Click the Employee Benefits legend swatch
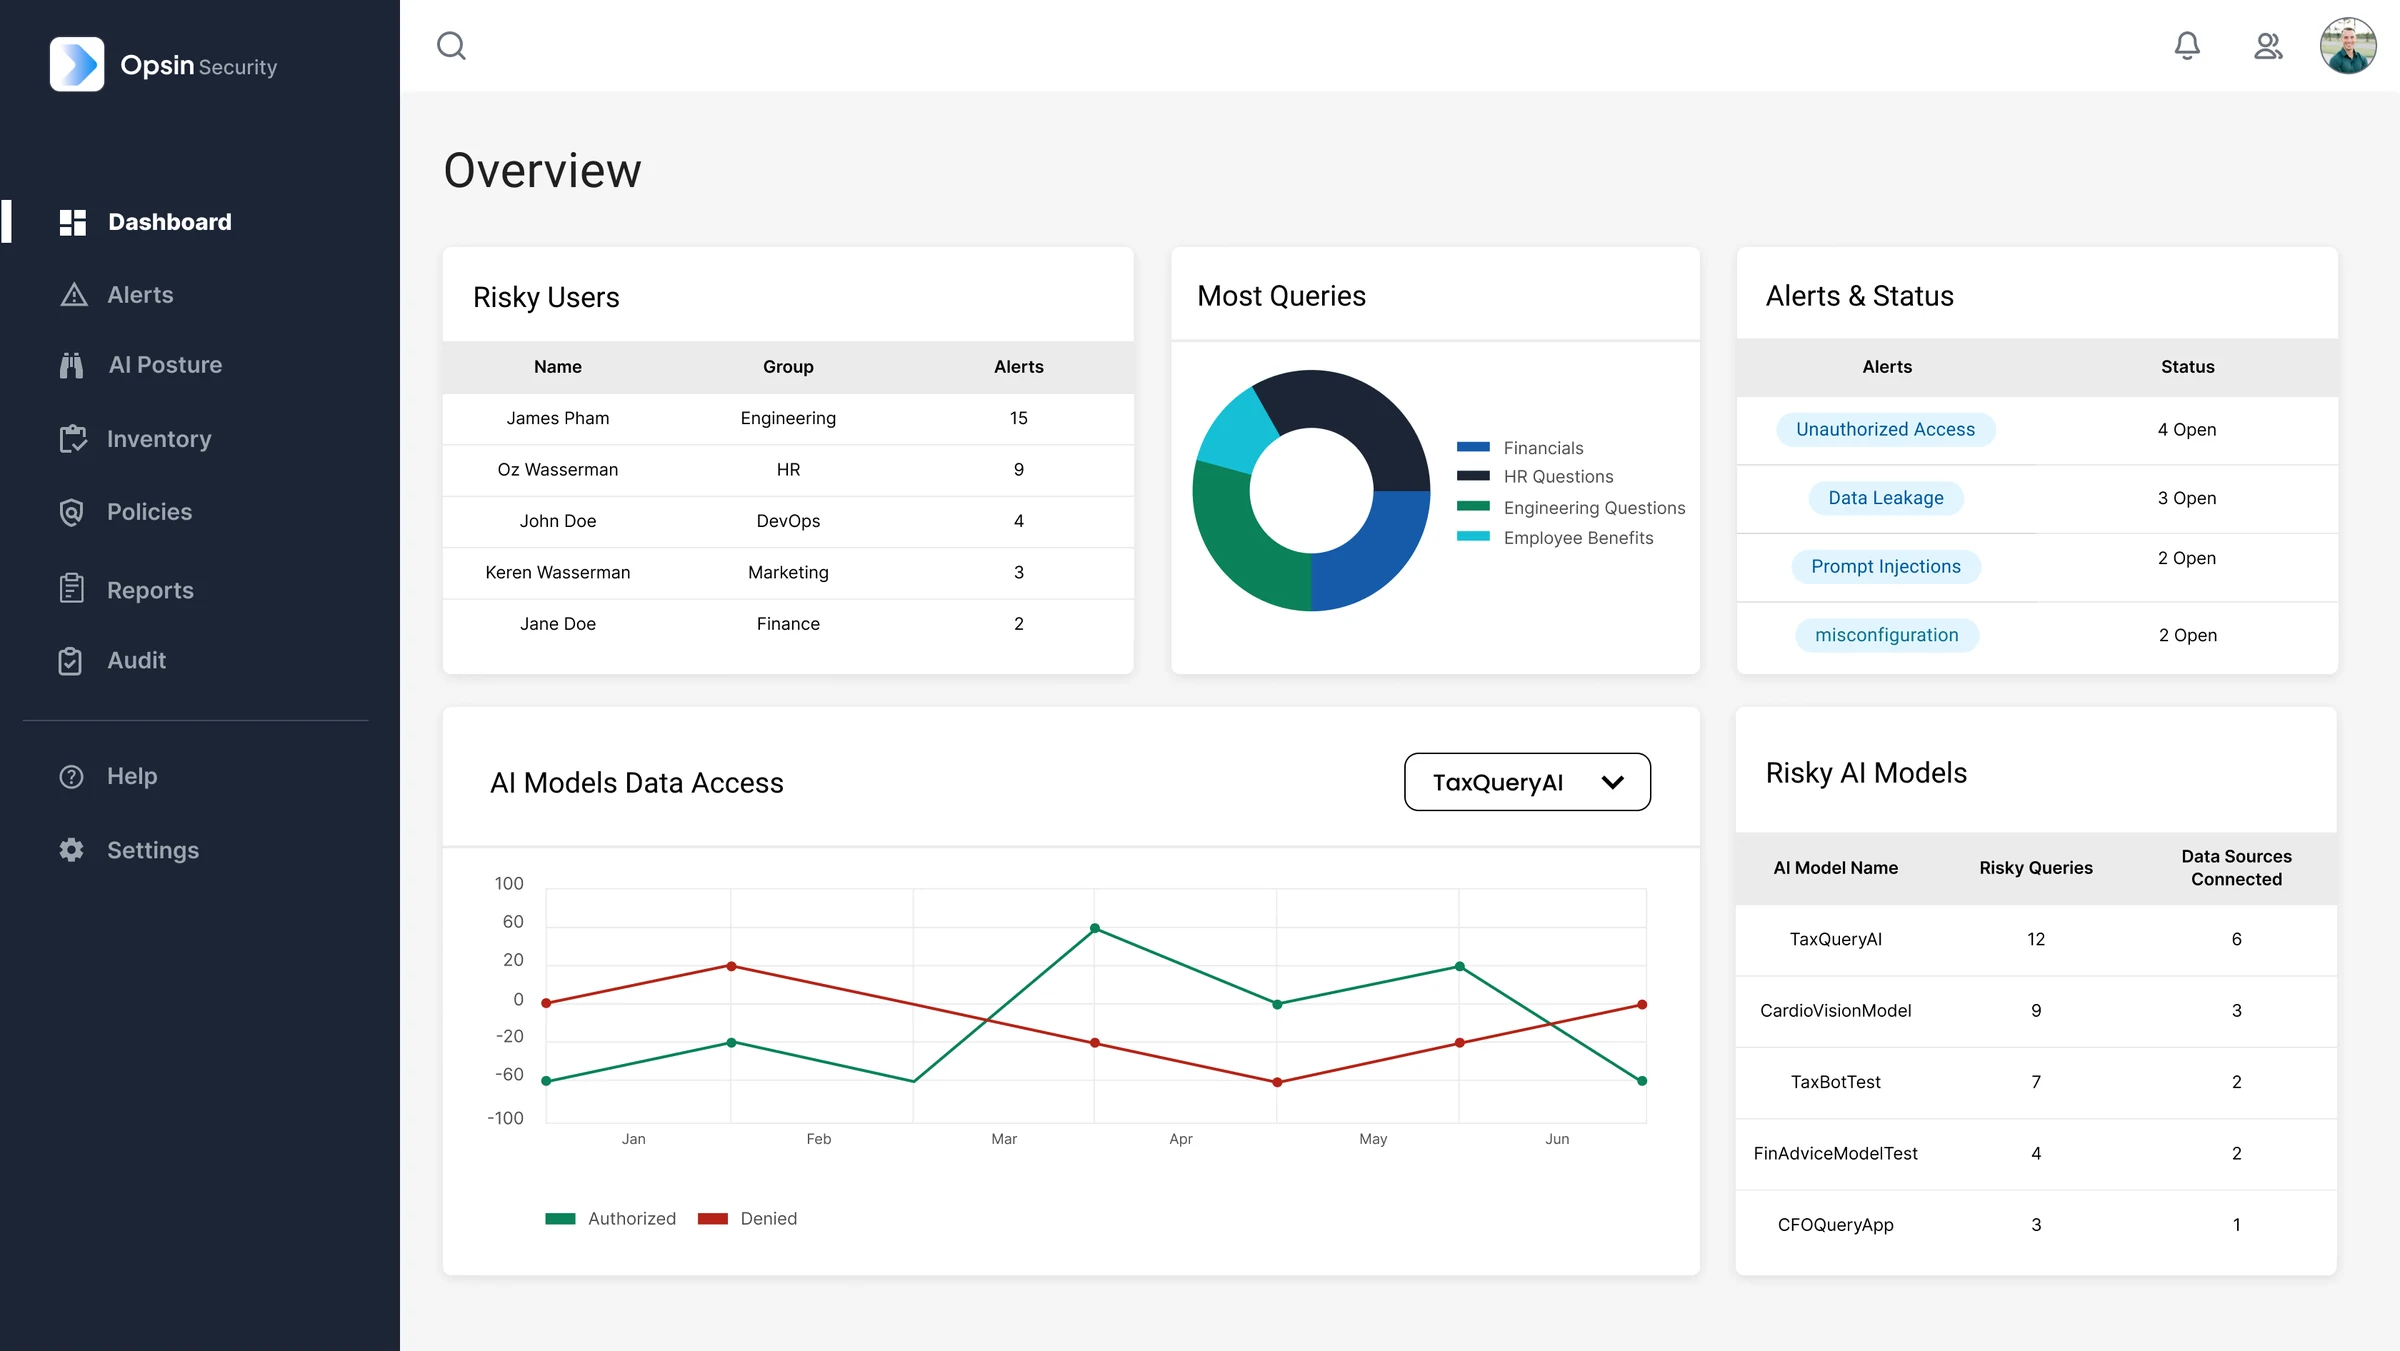Screen dimensions: 2400x1351 tap(1473, 536)
